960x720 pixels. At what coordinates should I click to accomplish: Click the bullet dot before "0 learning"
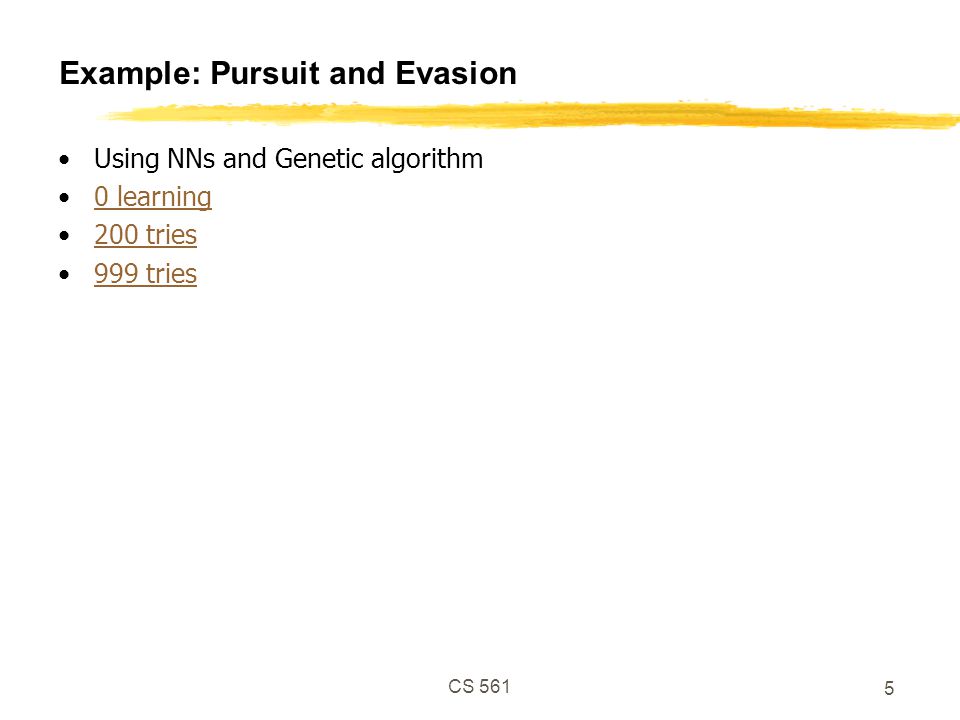pos(65,198)
